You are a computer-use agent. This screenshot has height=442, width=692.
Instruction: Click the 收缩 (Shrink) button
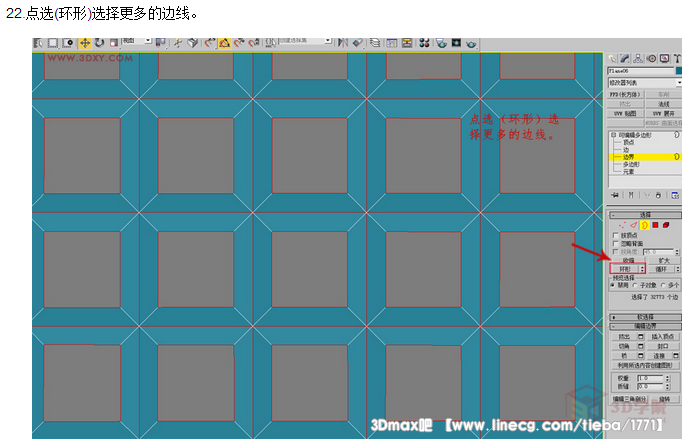[x=628, y=261]
